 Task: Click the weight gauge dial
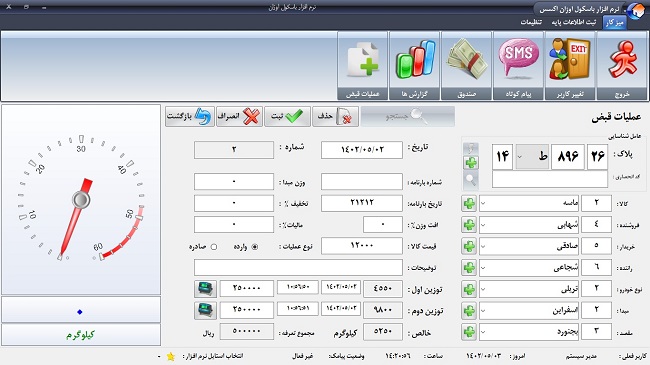tap(81, 200)
